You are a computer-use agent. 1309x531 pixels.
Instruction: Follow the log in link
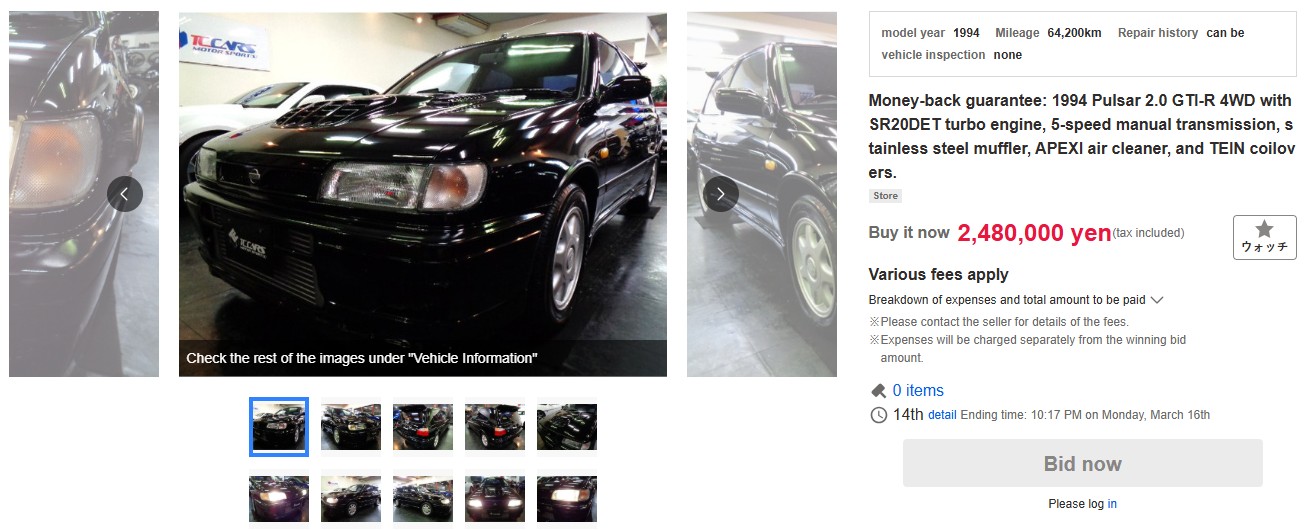(1112, 504)
